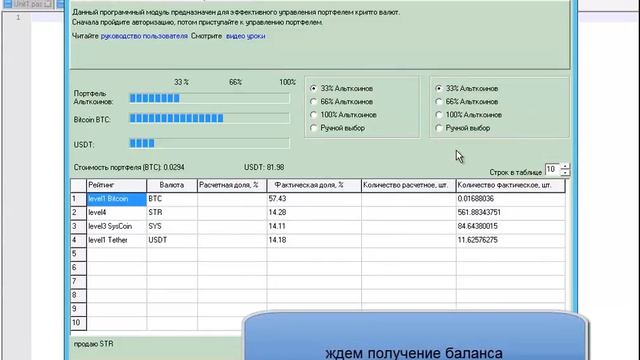Select the level1 Bitcoin rating cell

pos(116,199)
